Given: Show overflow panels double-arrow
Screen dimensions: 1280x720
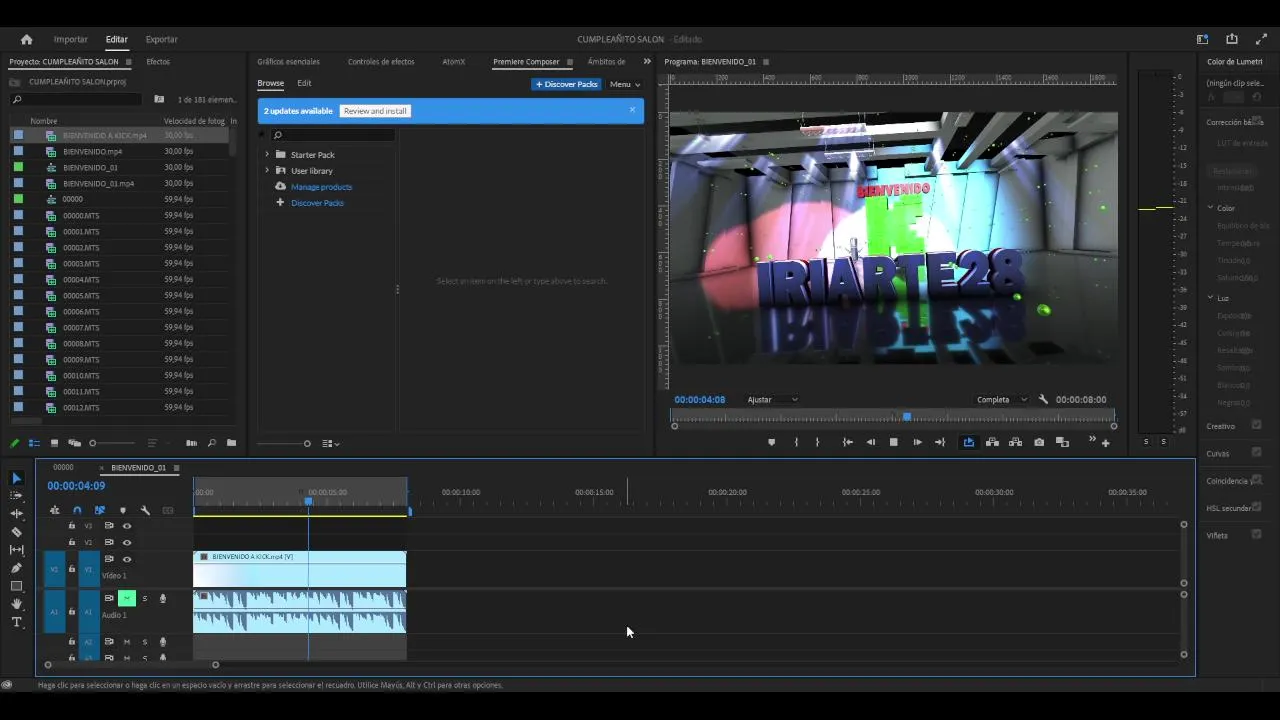Looking at the screenshot, I should click(647, 61).
